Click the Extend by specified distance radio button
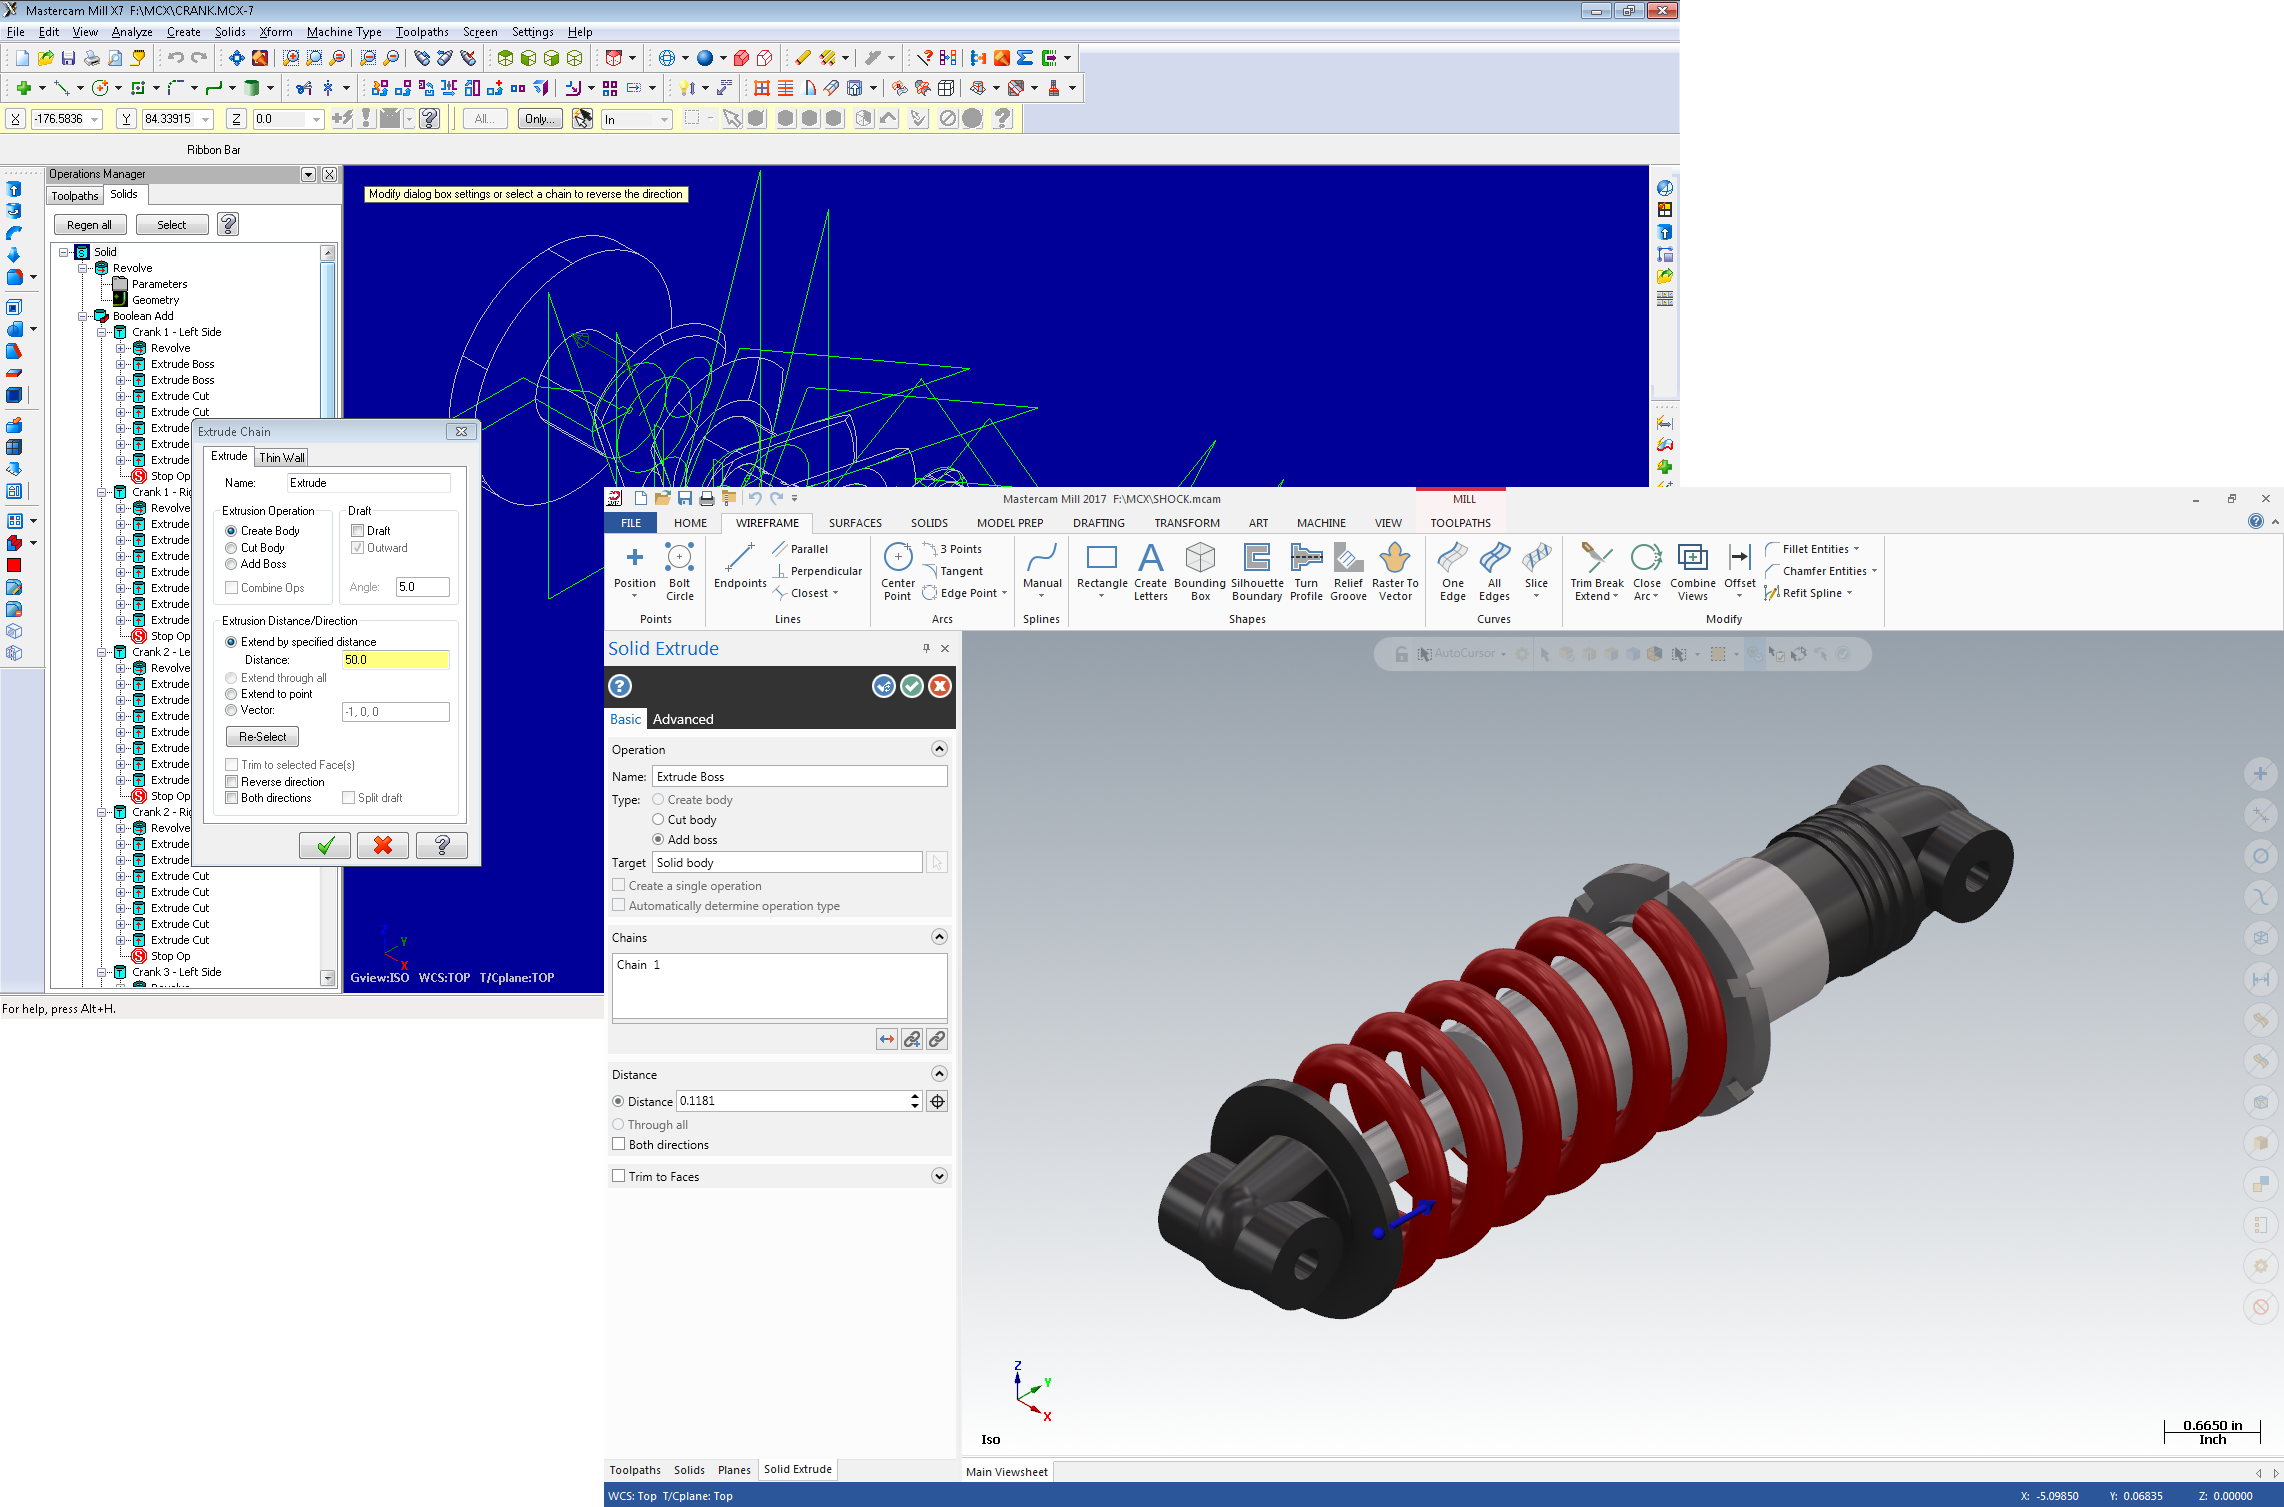This screenshot has height=1507, width=2284. (x=232, y=641)
